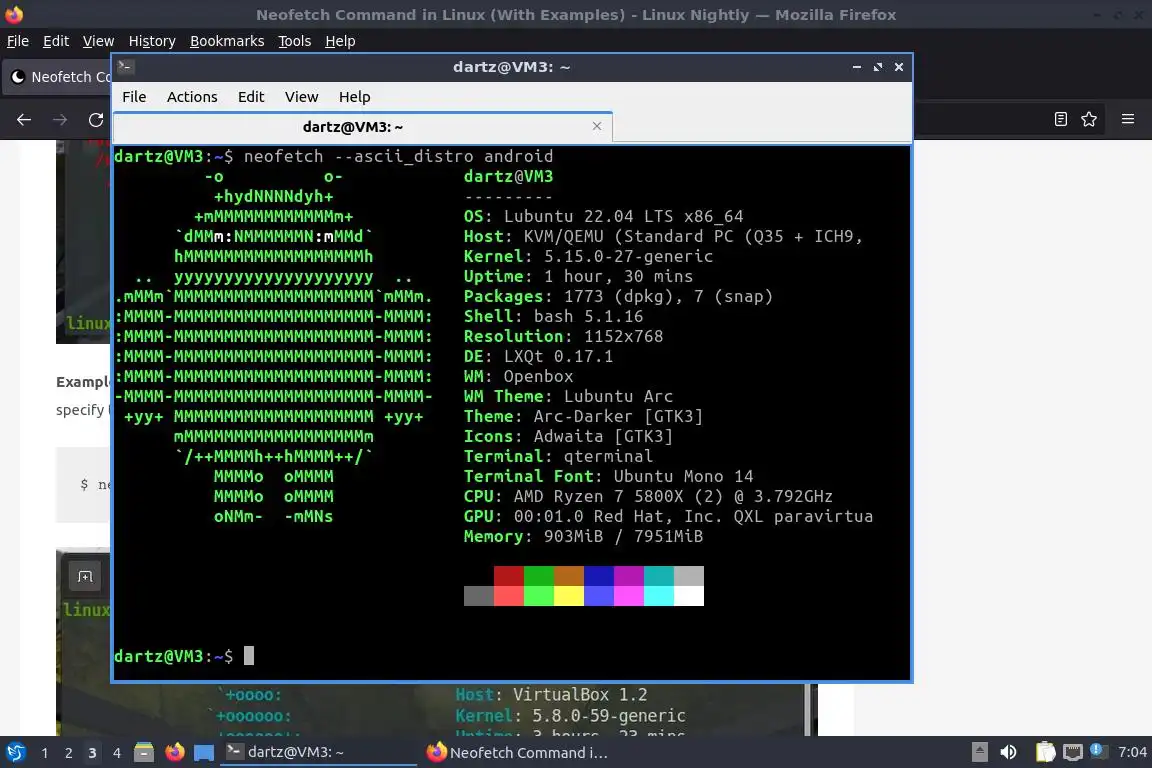Open the terminal File menu

click(x=134, y=97)
